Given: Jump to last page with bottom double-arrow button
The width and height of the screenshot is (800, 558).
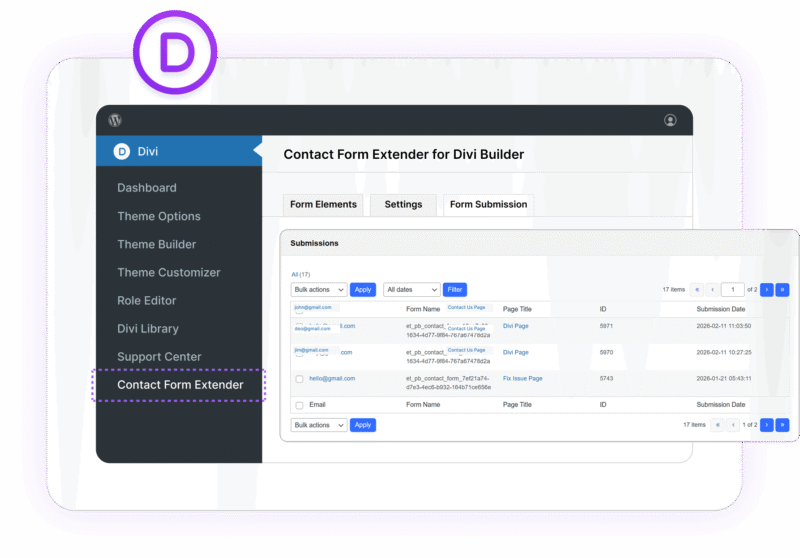Looking at the screenshot, I should 782,425.
